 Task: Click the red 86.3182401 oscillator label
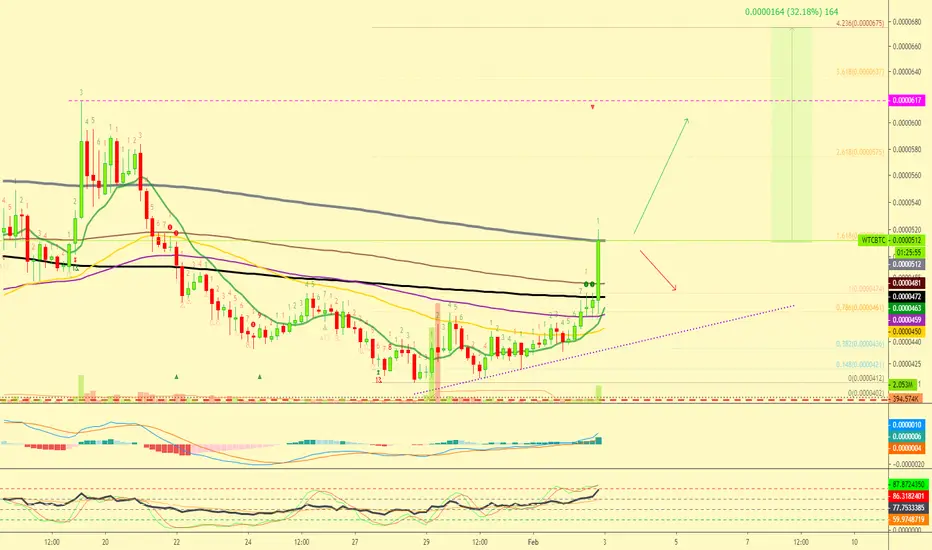coord(908,496)
